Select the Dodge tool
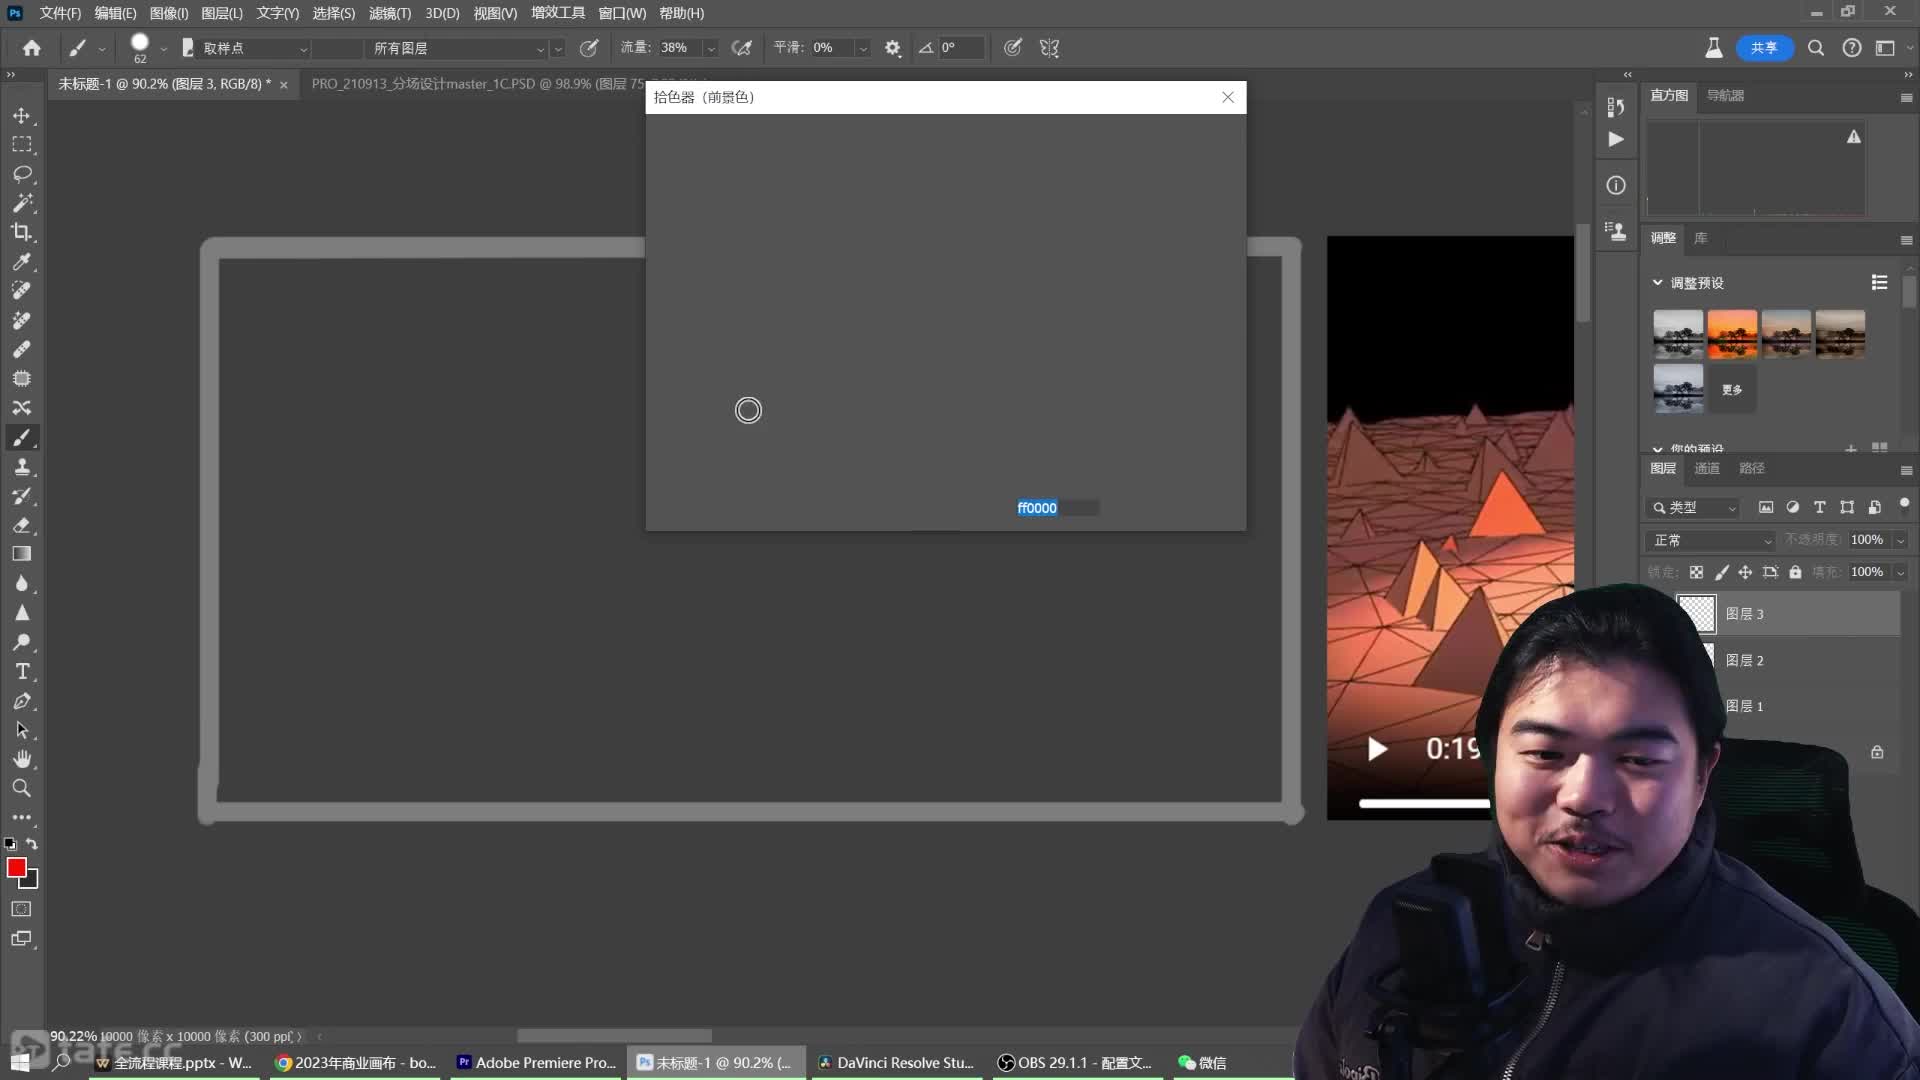This screenshot has width=1920, height=1080. (x=22, y=642)
